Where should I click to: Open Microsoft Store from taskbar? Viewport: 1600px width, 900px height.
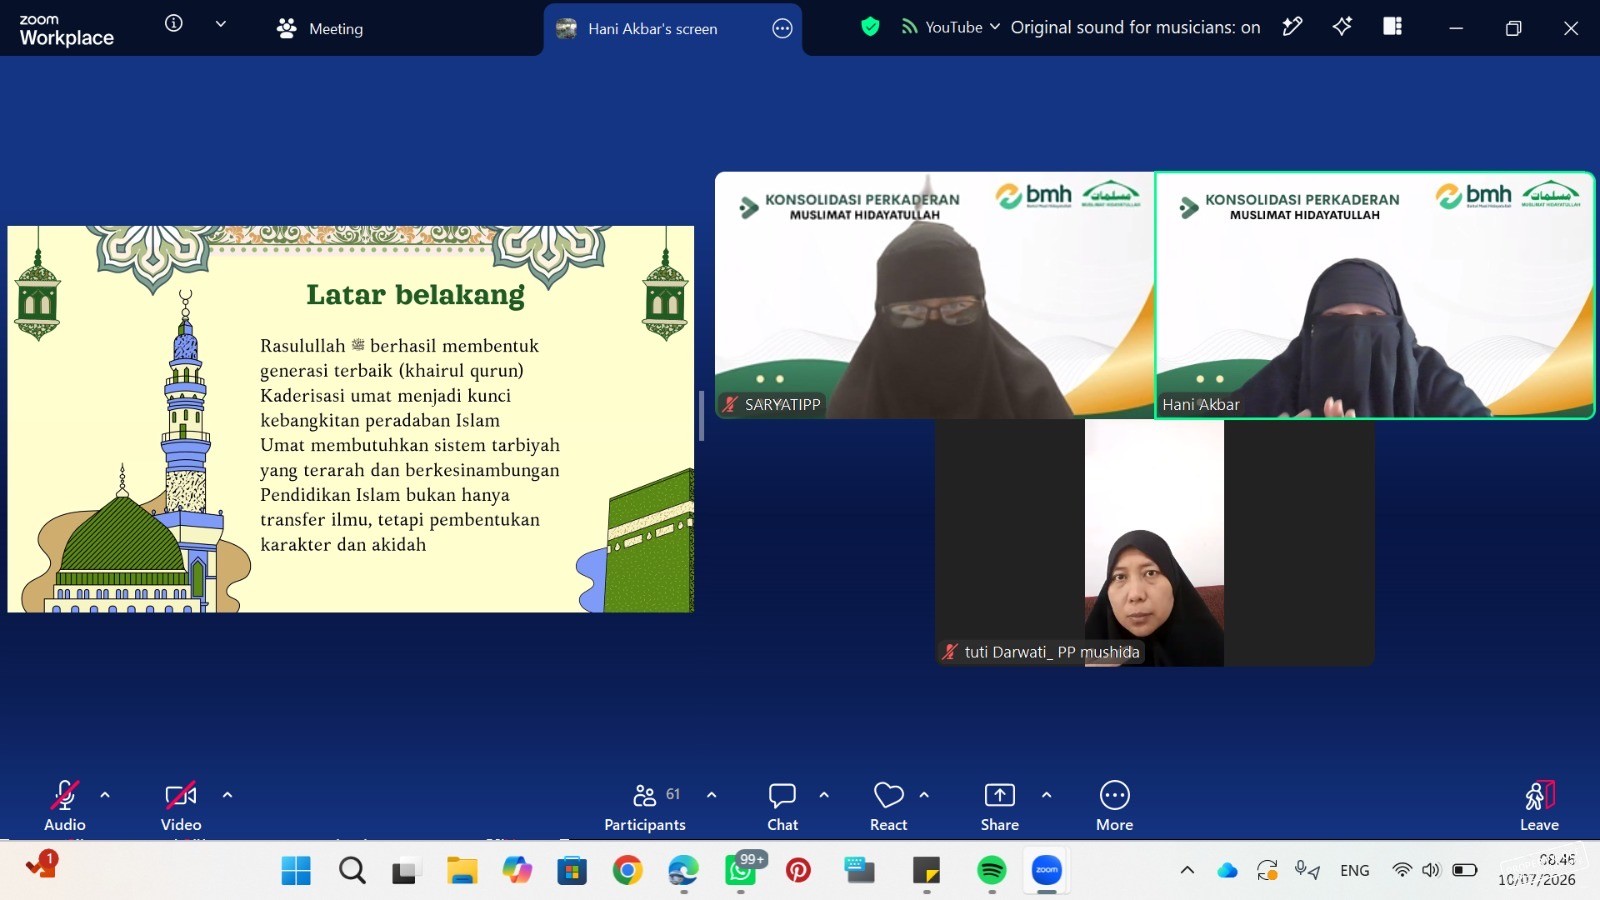point(572,871)
